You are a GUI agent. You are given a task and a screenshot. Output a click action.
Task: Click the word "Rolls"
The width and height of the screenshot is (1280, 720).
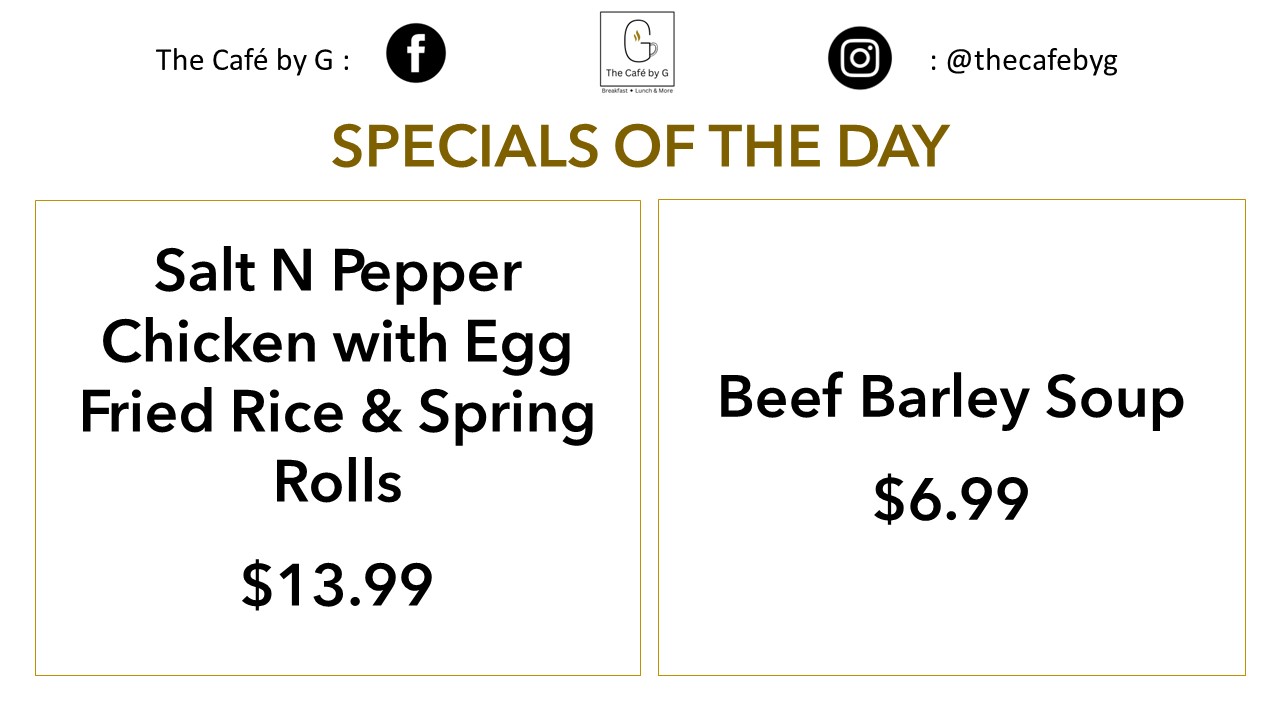coord(338,481)
